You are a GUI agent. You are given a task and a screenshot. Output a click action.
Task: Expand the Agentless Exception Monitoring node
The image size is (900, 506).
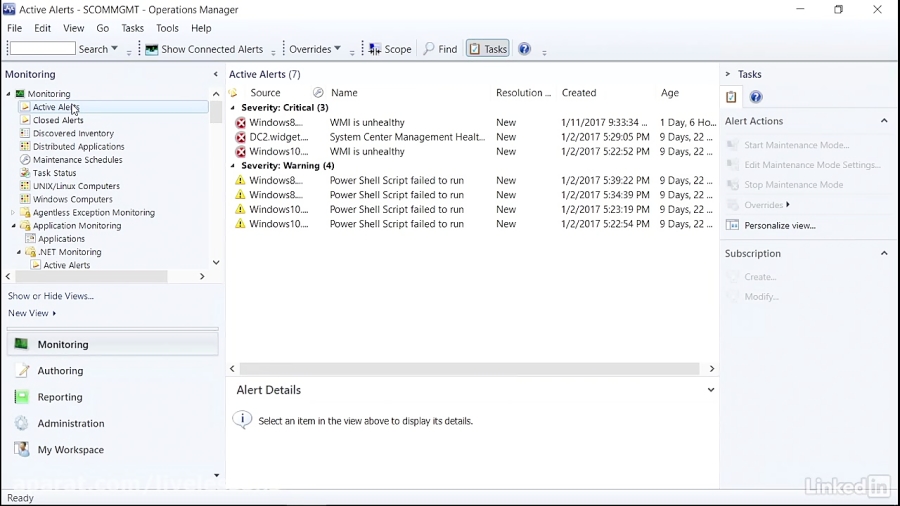13,213
